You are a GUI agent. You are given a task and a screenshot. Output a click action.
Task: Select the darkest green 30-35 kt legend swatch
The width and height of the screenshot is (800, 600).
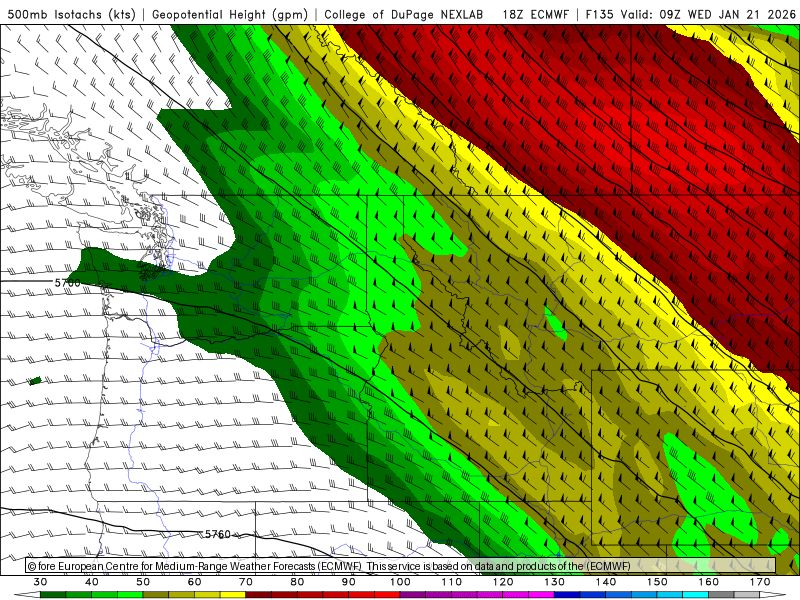click(53, 595)
